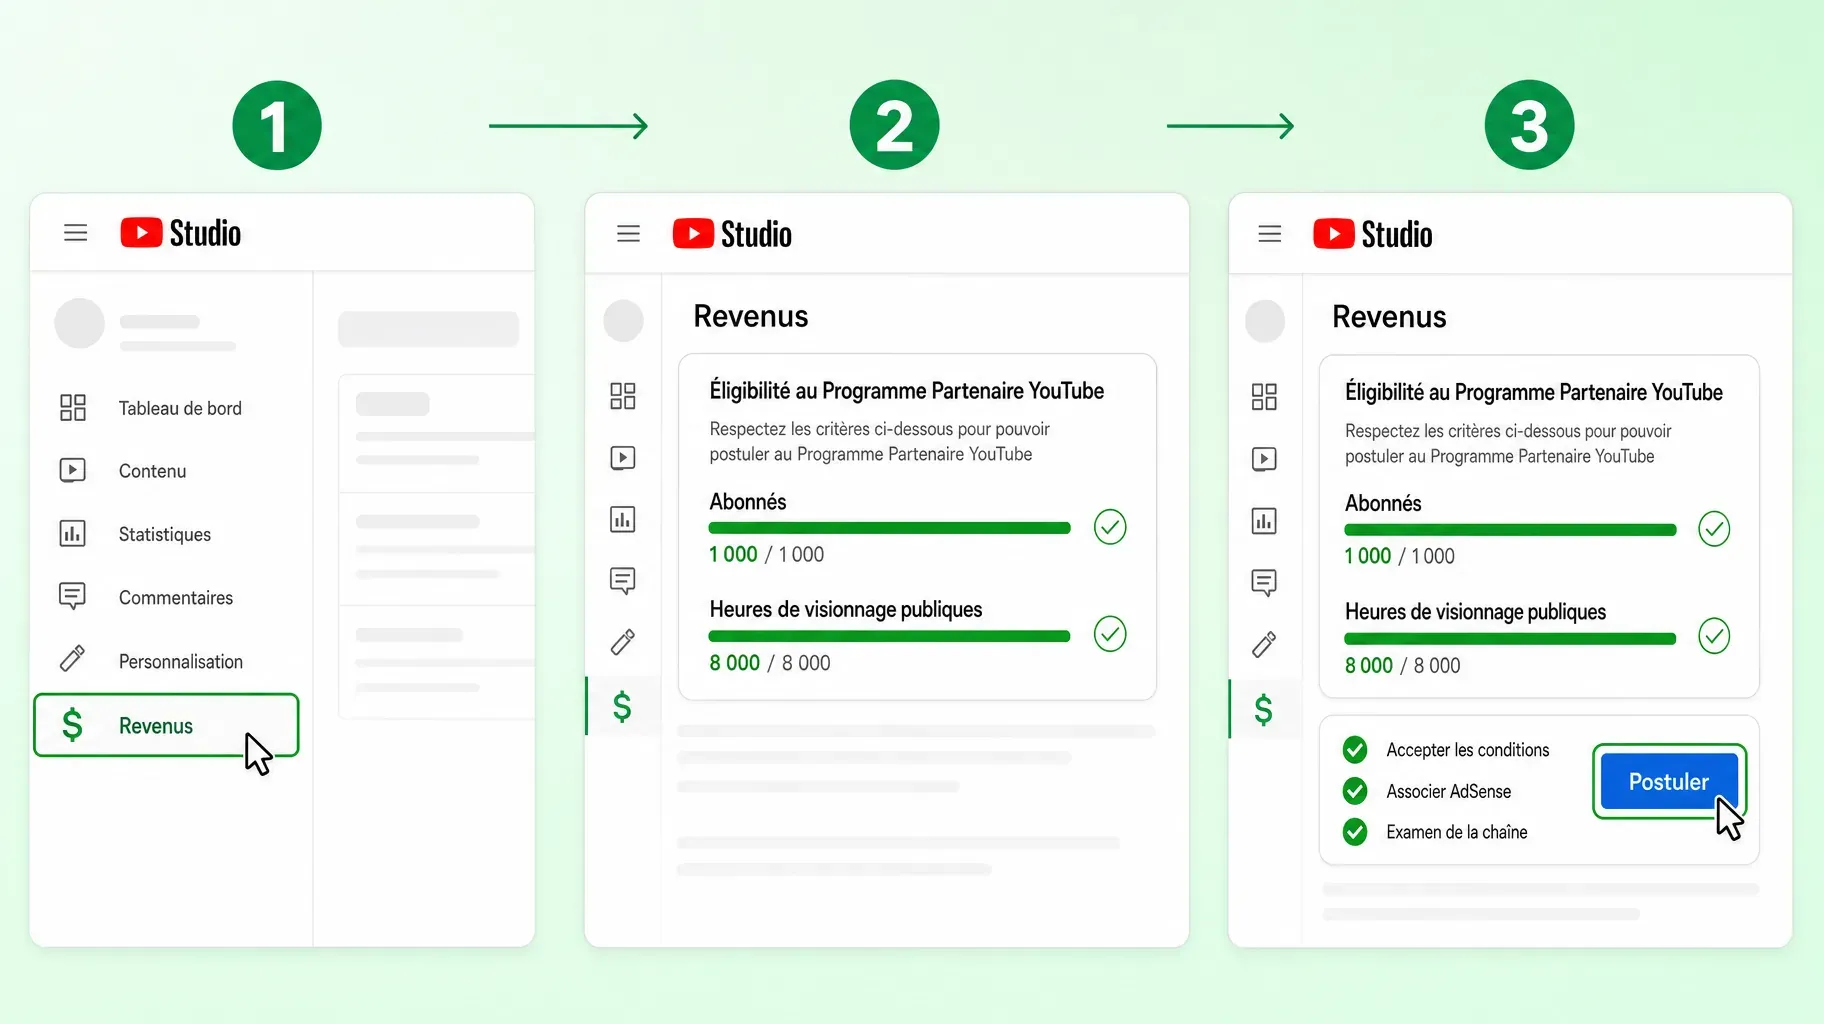Click "8 000 / 8 000" count in step 2
The height and width of the screenshot is (1024, 1824).
[x=770, y=663]
